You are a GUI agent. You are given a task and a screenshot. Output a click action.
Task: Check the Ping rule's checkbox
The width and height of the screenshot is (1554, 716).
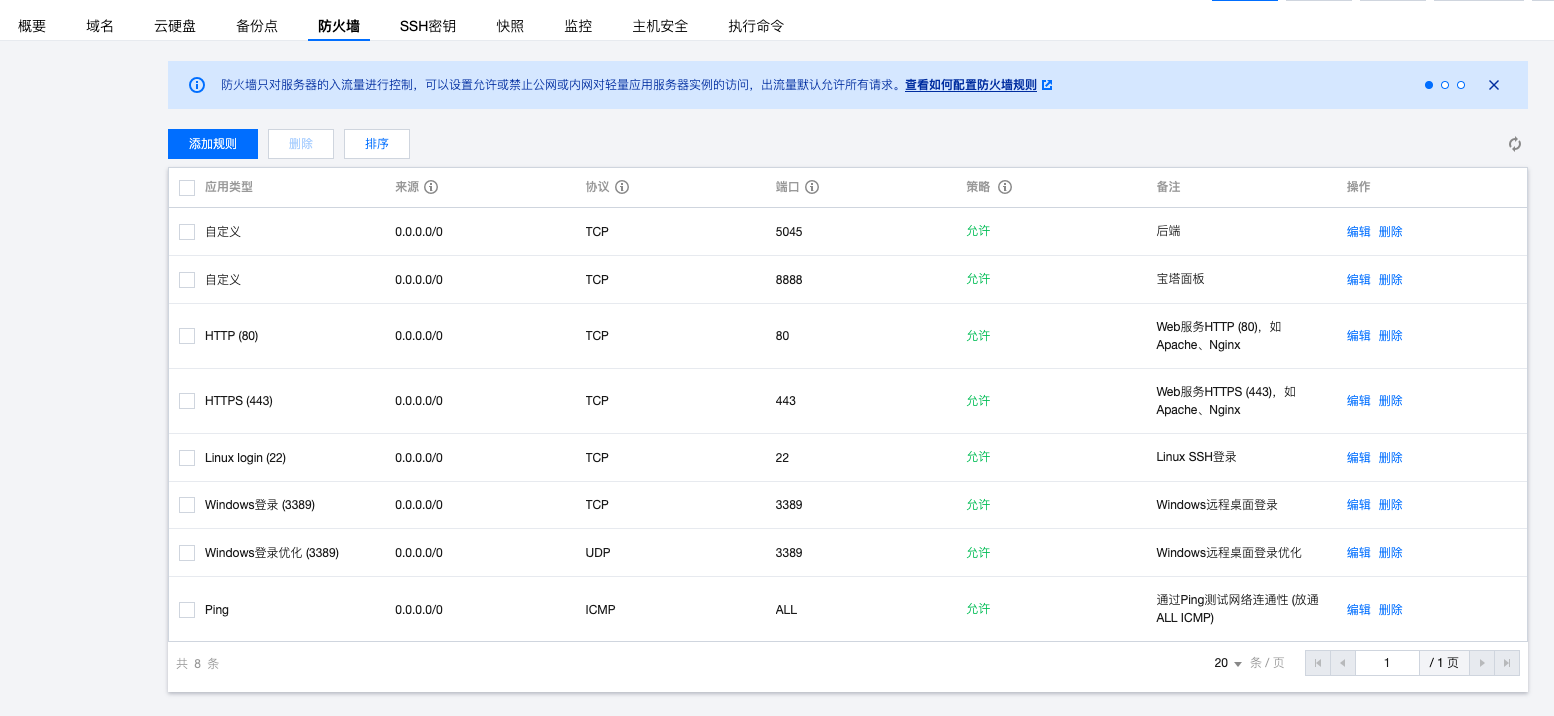click(x=186, y=609)
